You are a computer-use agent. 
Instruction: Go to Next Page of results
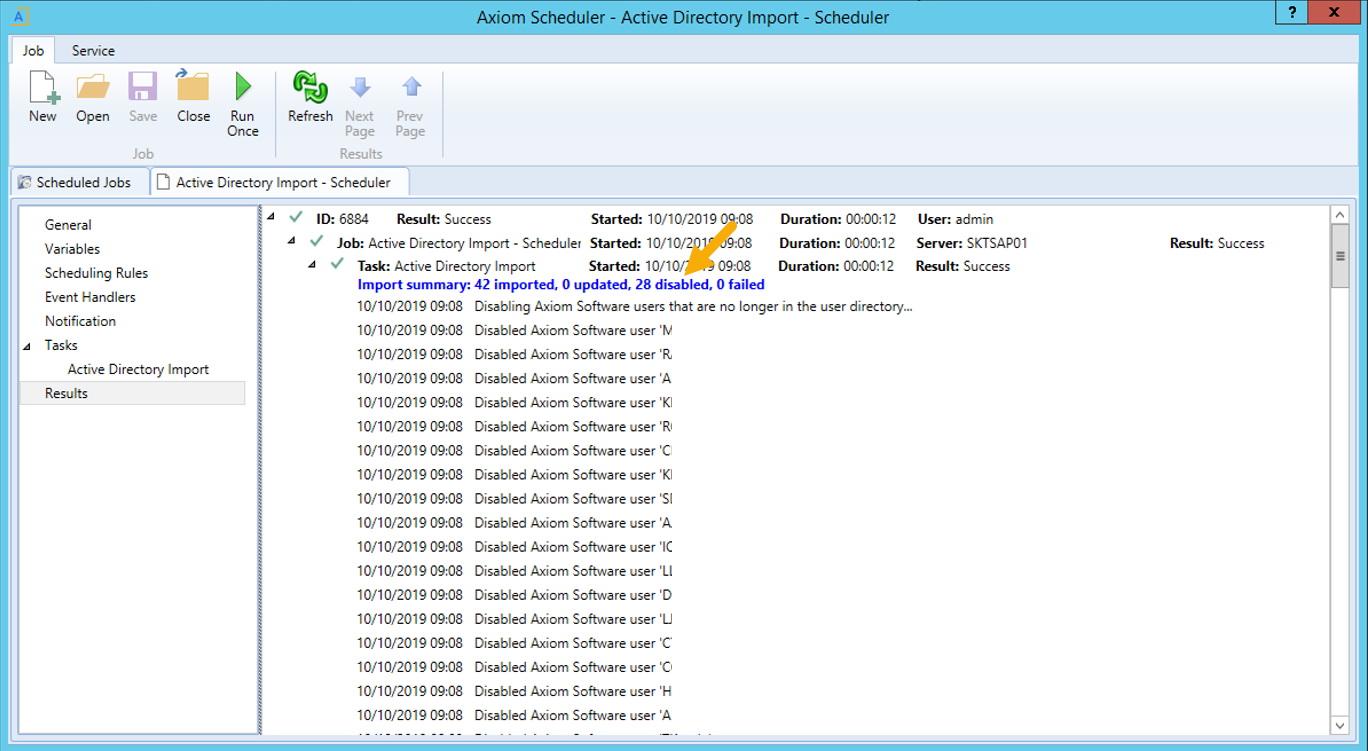point(360,104)
